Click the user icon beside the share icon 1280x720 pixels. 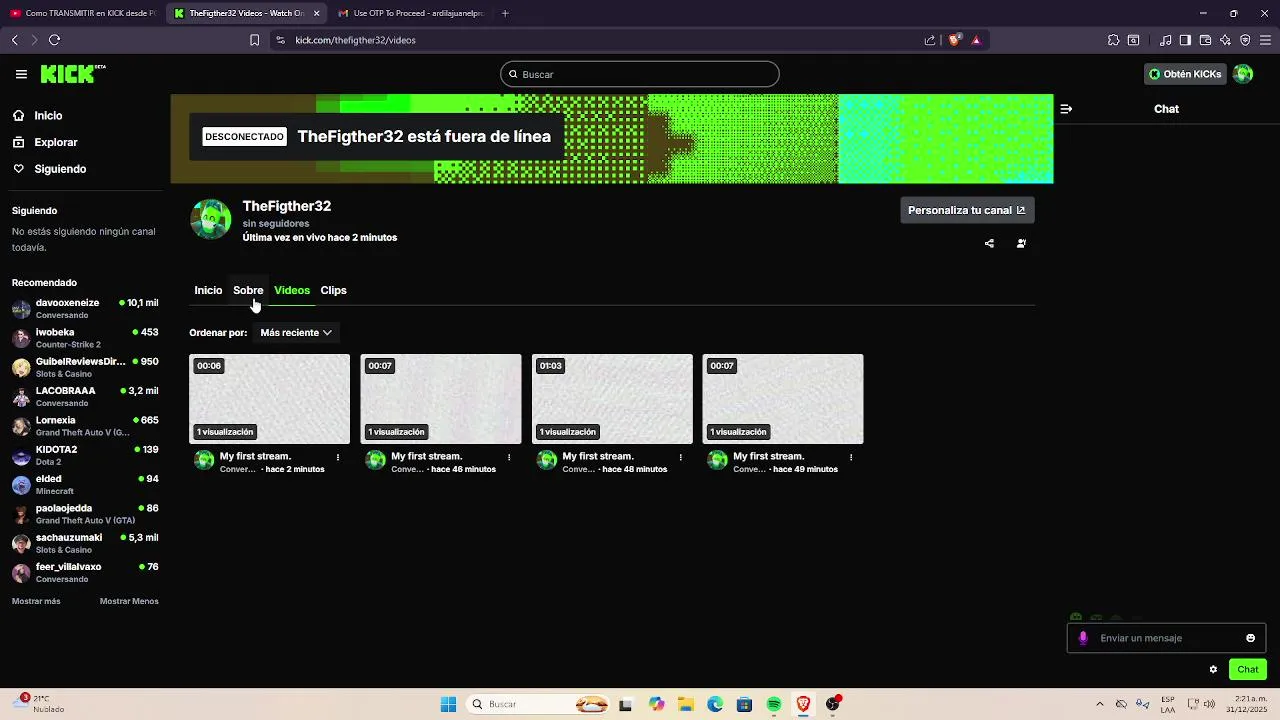point(1021,243)
